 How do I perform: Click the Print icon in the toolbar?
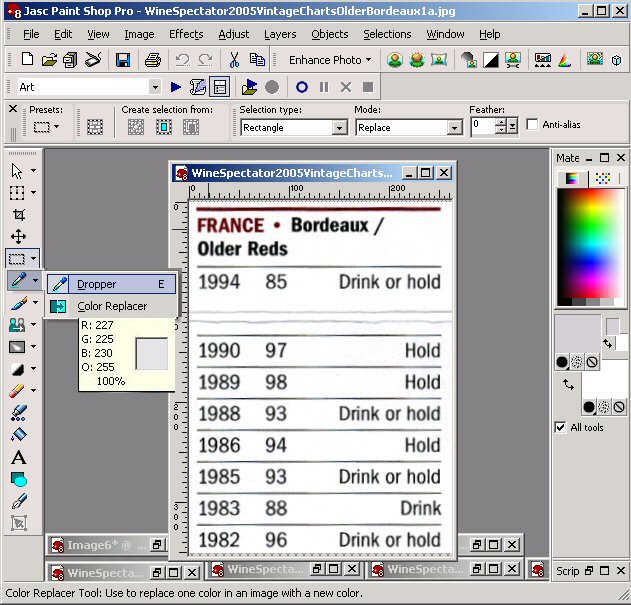[x=152, y=60]
